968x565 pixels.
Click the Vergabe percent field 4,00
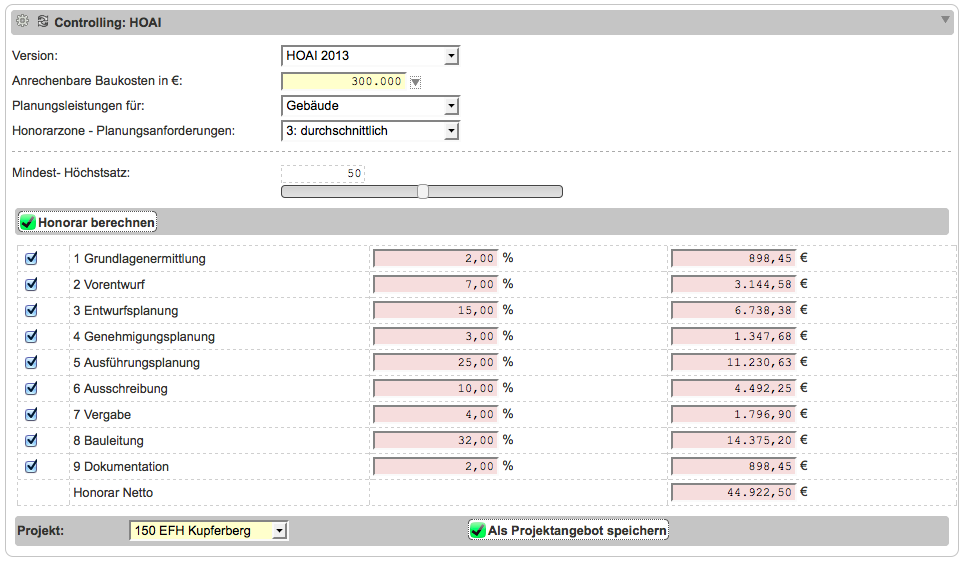coord(435,414)
